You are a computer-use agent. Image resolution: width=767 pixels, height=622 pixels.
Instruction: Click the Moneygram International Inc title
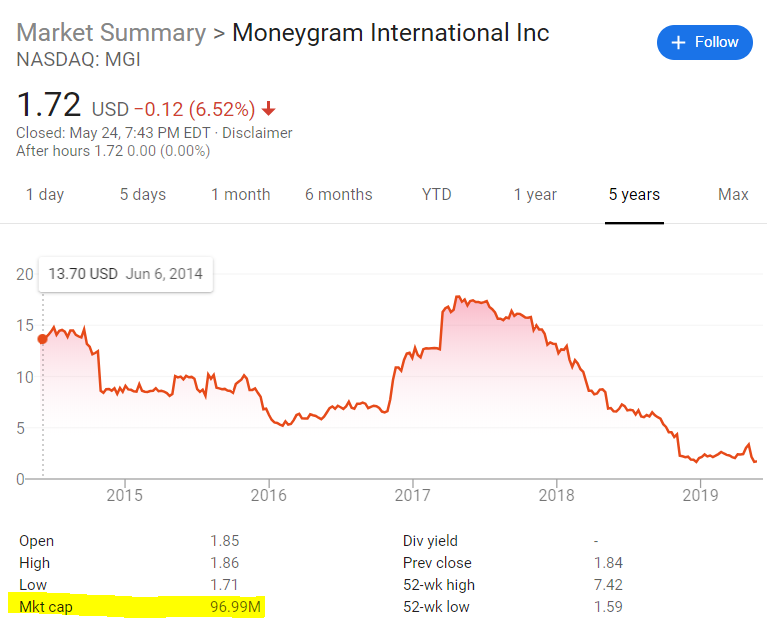click(390, 32)
